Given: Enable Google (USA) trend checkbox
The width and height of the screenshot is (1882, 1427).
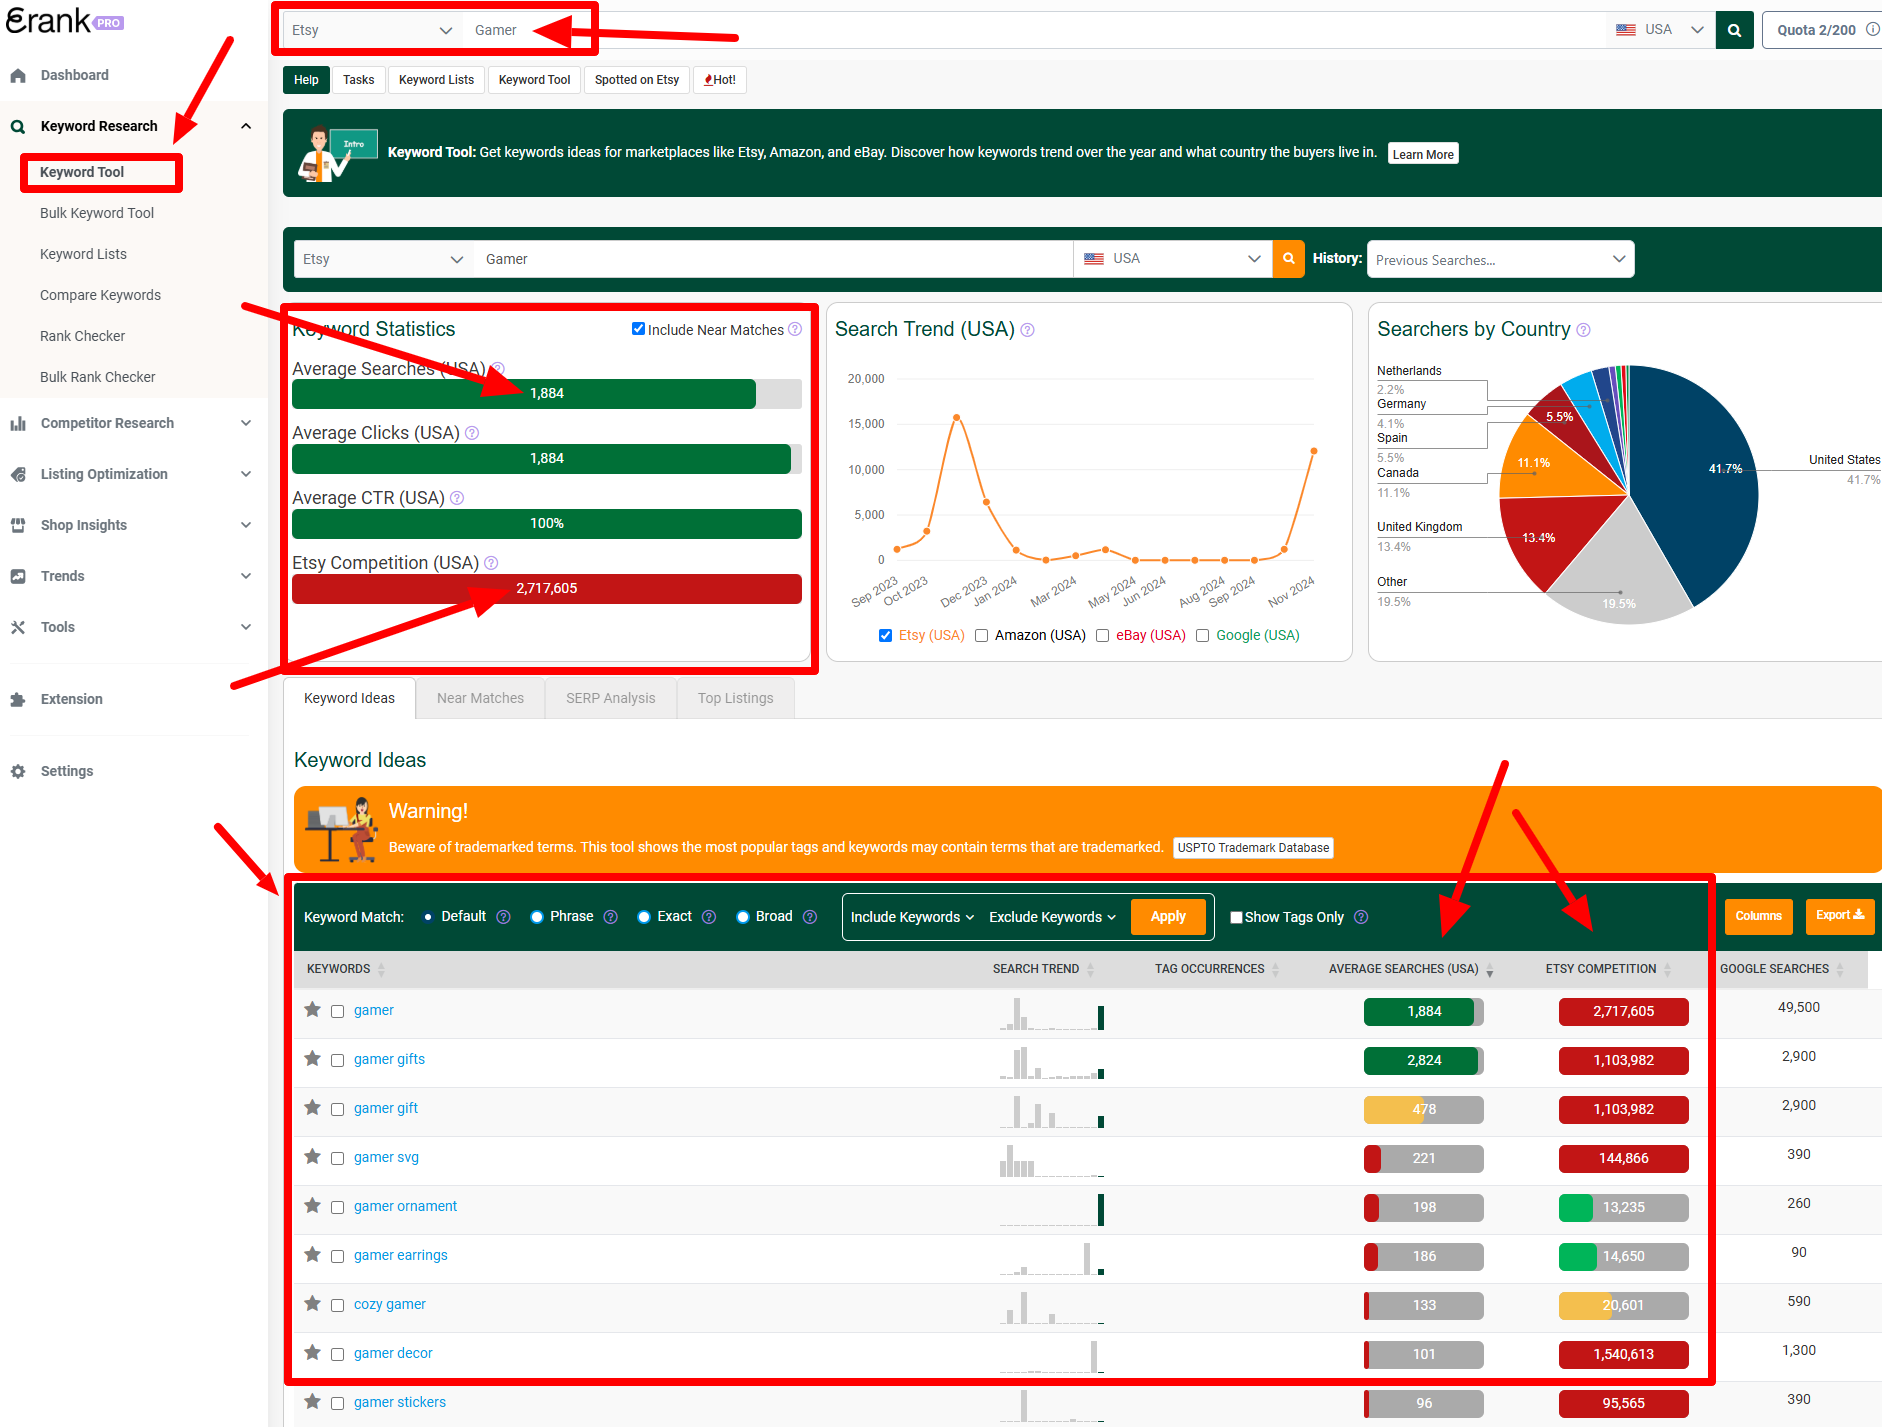Looking at the screenshot, I should coord(1202,636).
